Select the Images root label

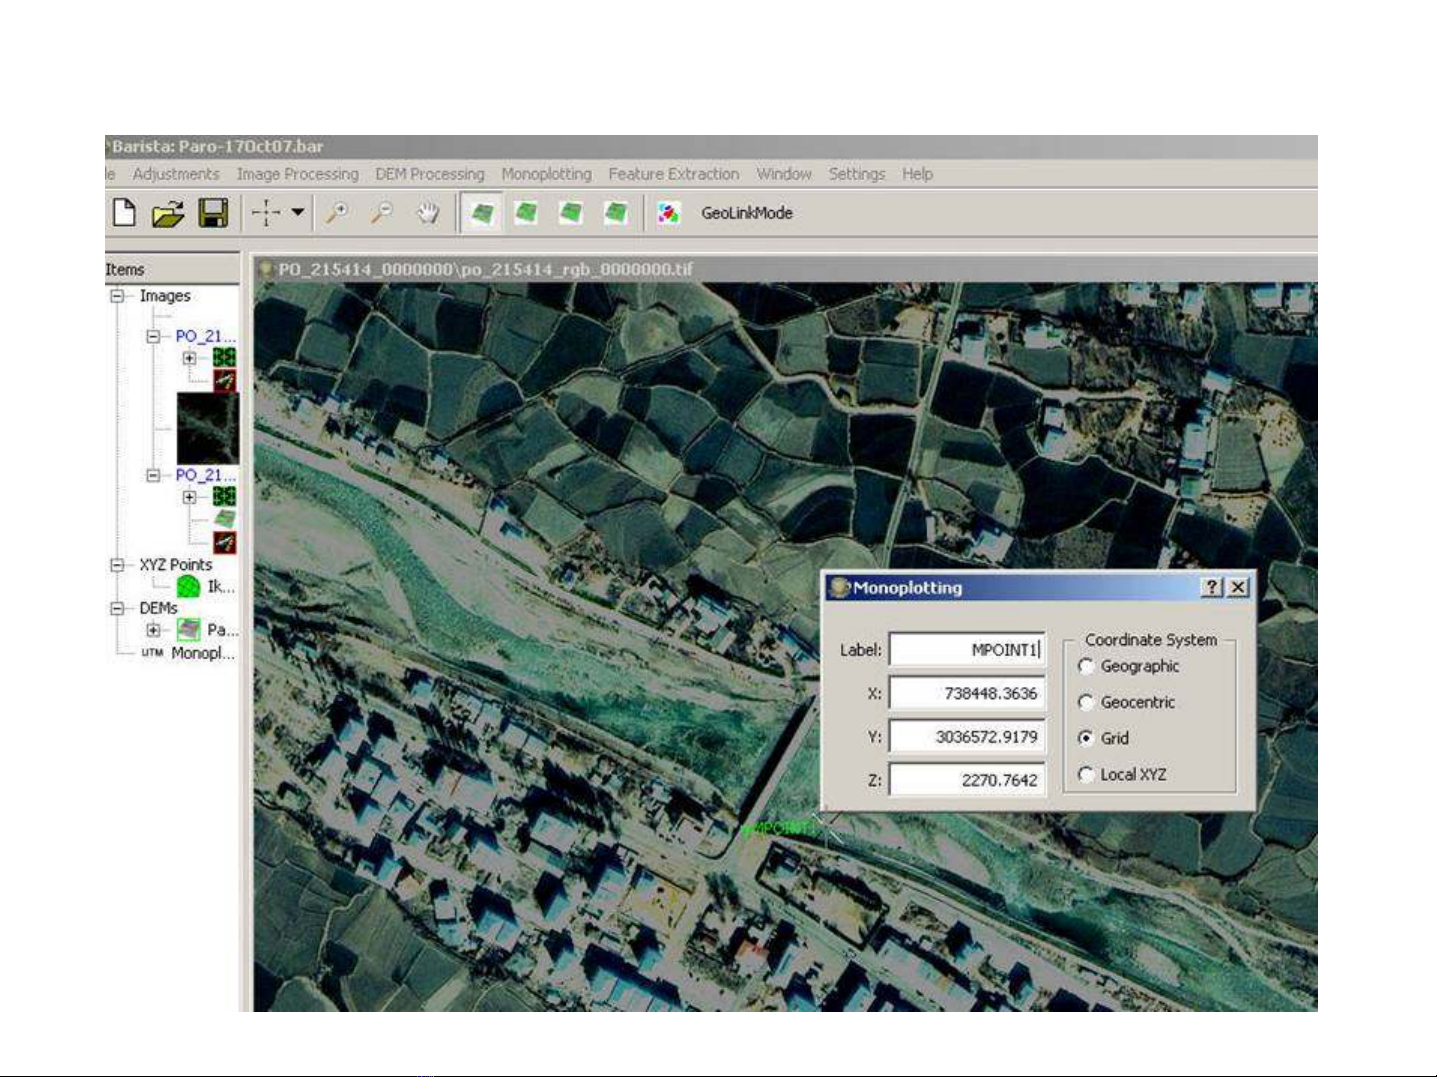[x=165, y=296]
